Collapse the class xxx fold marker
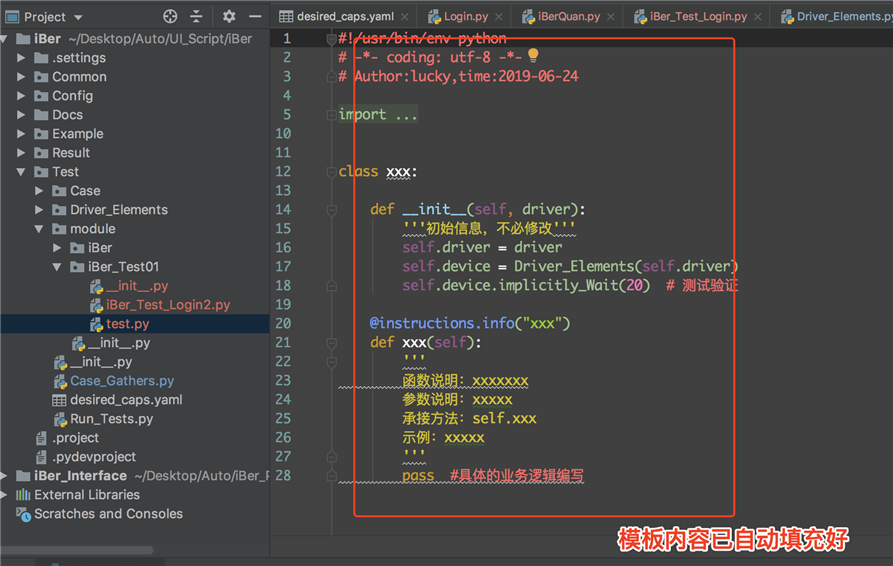Screen dimensions: 893x566 [x=331, y=171]
